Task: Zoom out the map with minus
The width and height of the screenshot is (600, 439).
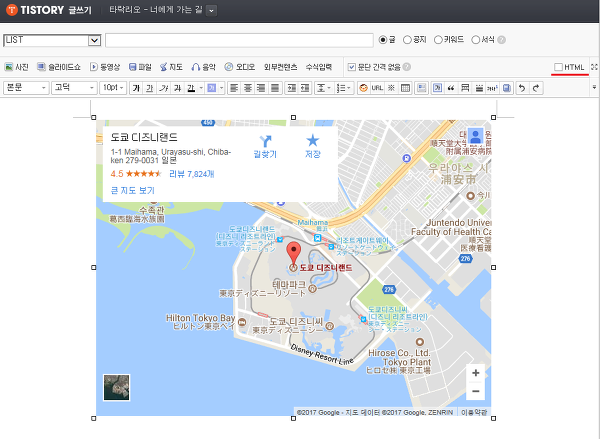Action: pyautogui.click(x=476, y=391)
